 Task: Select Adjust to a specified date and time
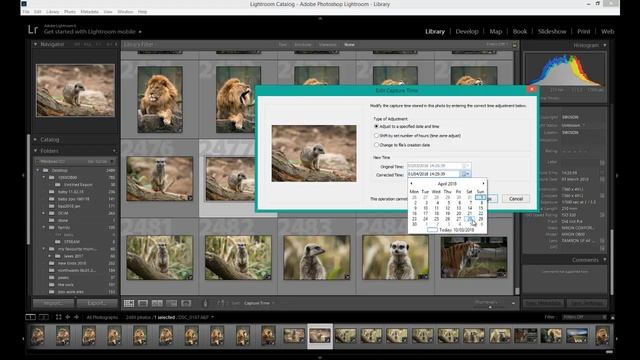pos(407,127)
